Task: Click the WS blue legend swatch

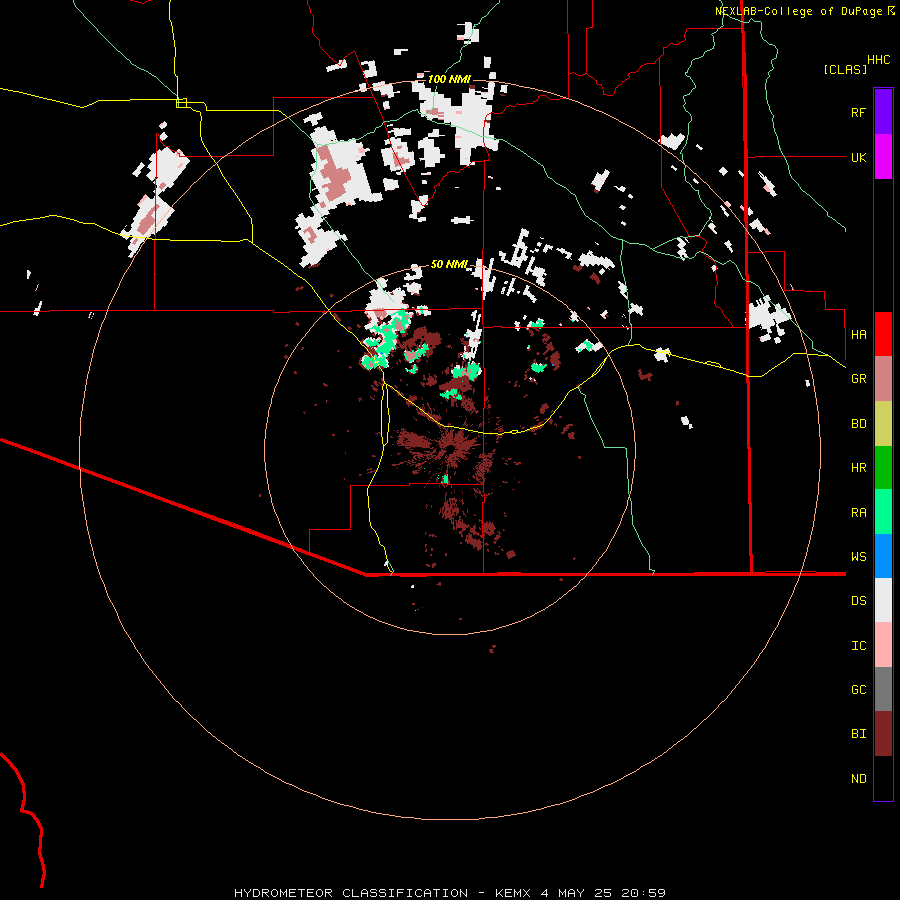Action: click(883, 556)
